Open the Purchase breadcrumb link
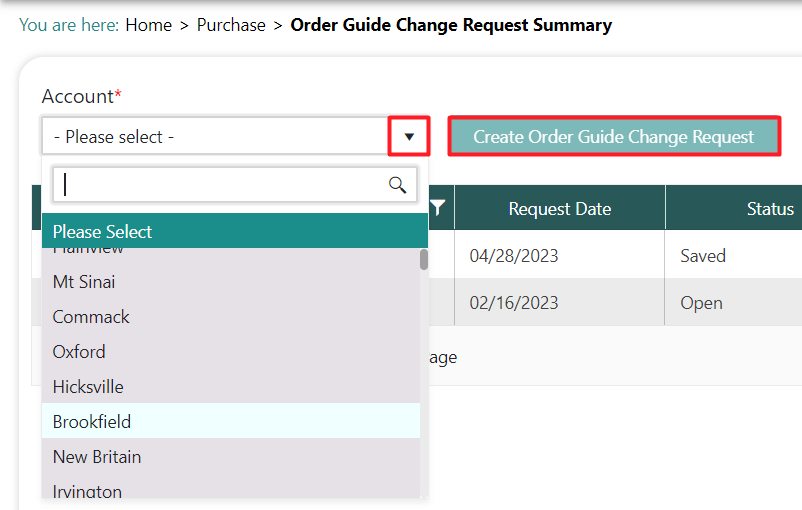 click(x=231, y=25)
